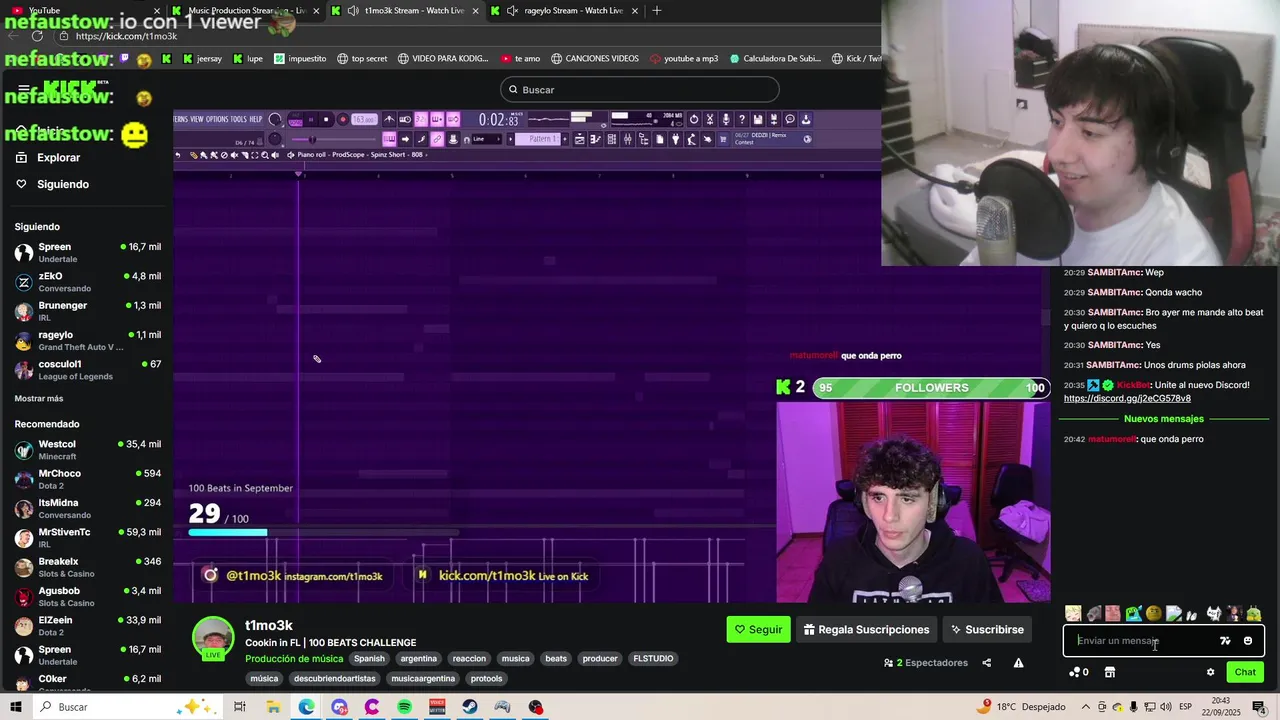Open the youtube a mp3 bookmark
1280x720 pixels.
pyautogui.click(x=684, y=59)
